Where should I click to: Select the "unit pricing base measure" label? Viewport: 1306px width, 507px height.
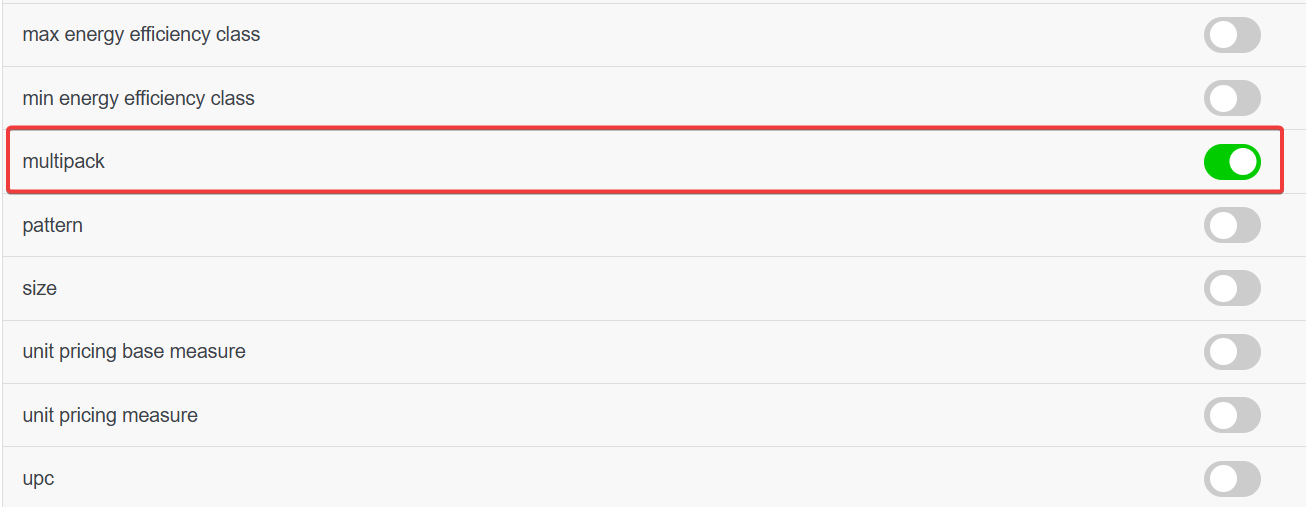[134, 352]
